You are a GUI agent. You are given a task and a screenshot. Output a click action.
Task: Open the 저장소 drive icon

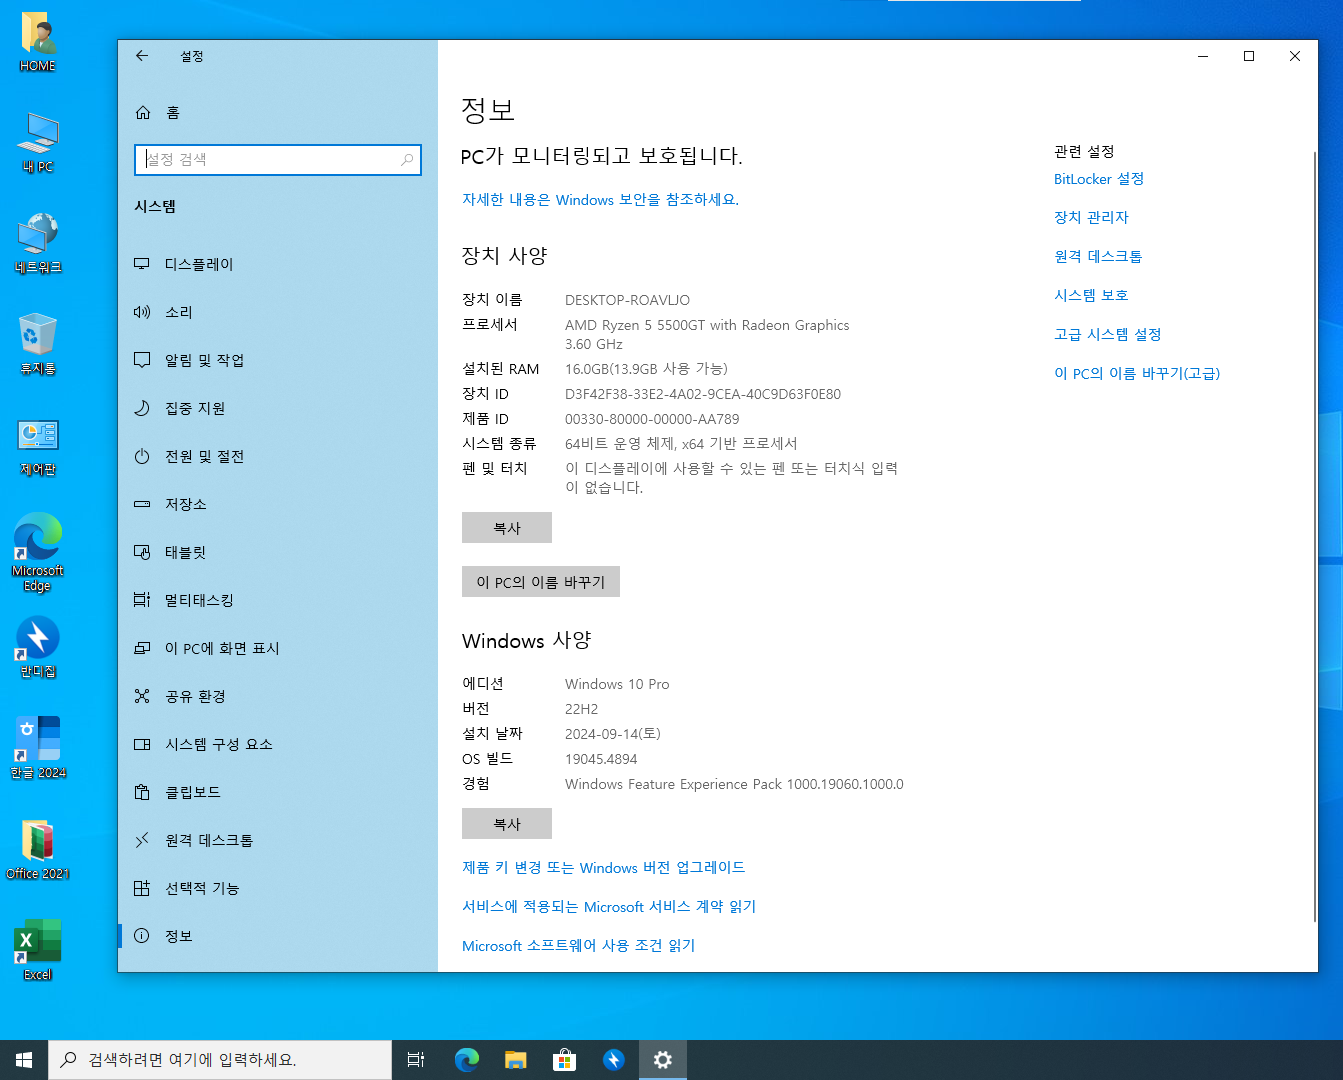[142, 504]
